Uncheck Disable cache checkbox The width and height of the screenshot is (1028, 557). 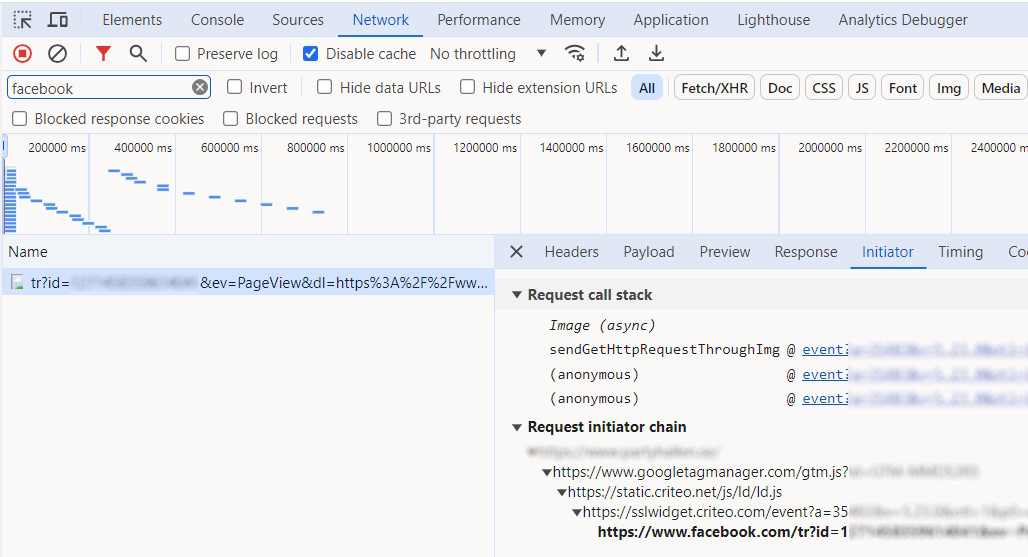tap(310, 54)
